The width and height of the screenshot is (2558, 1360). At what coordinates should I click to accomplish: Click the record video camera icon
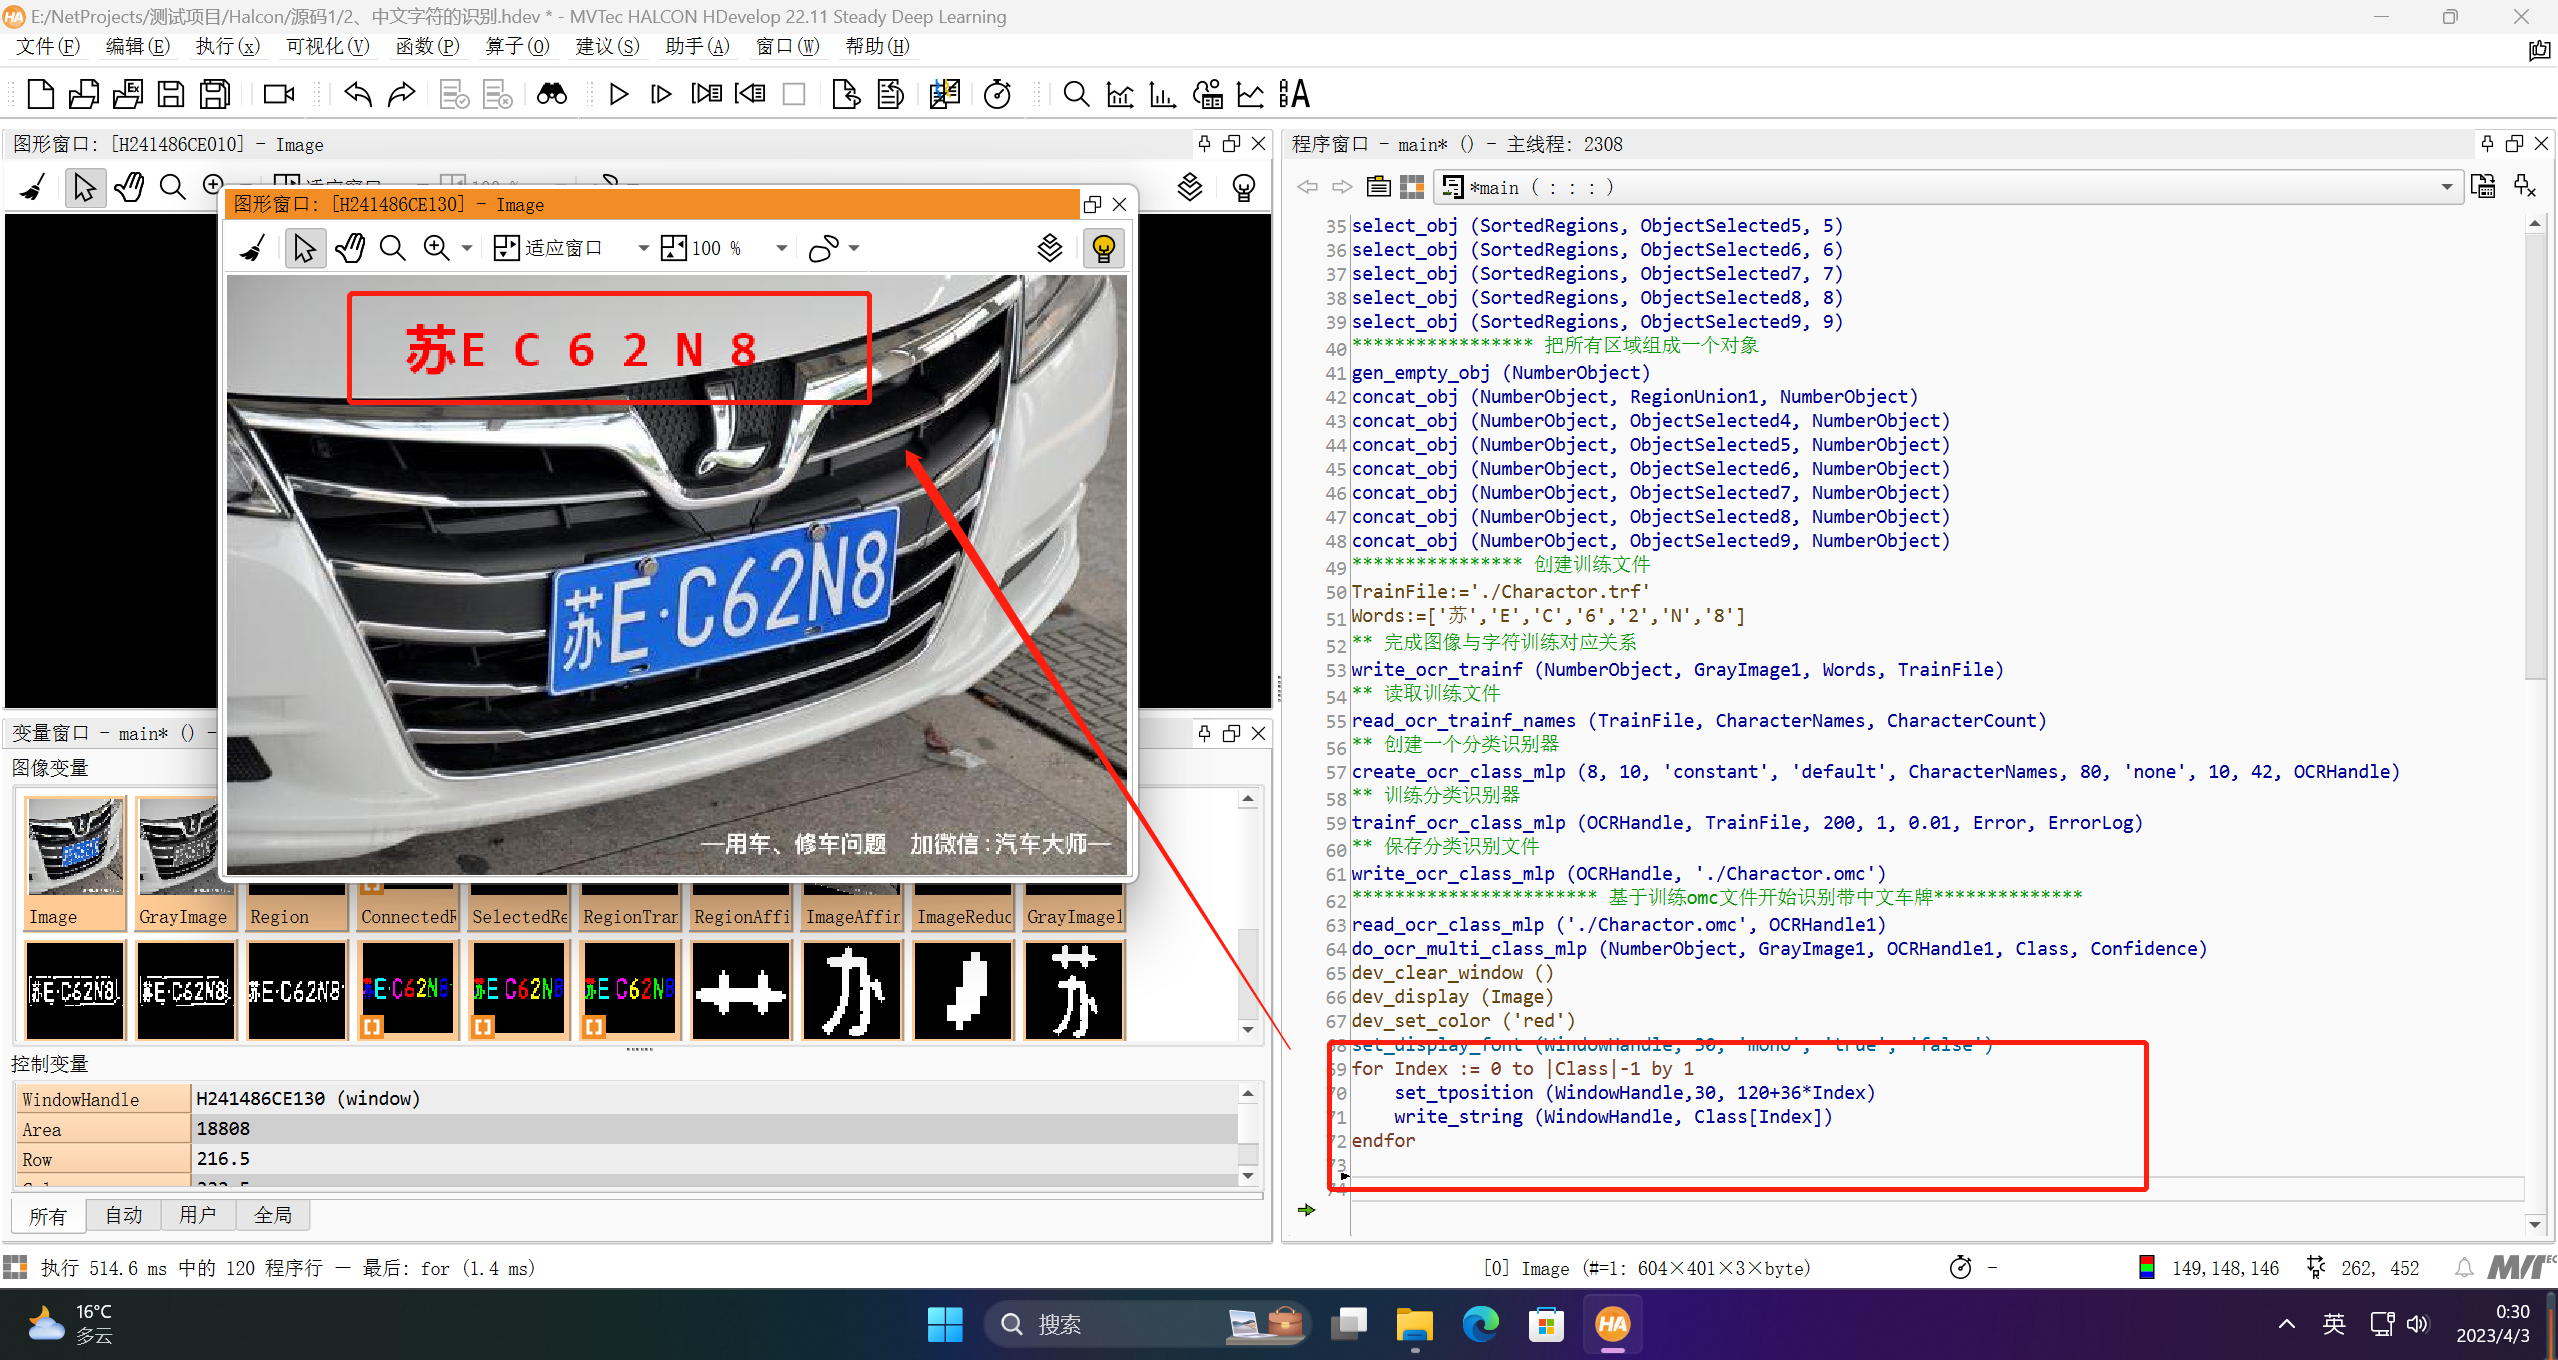point(278,94)
